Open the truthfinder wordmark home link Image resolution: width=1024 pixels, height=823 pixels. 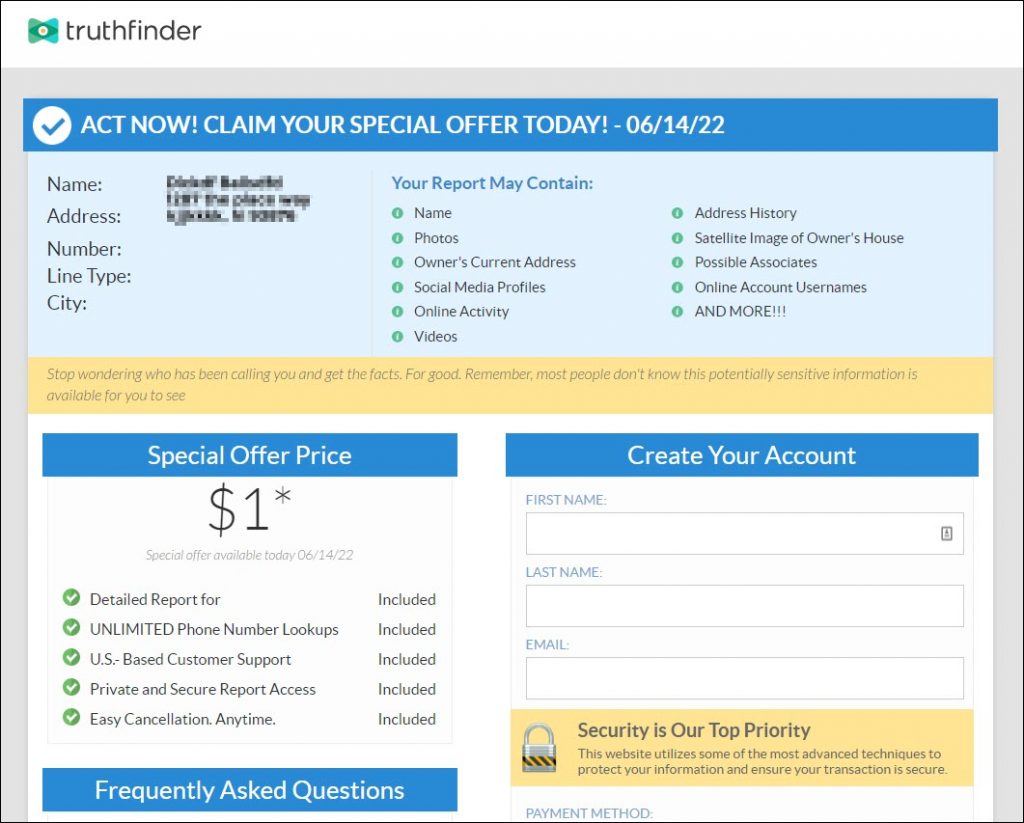coord(133,31)
